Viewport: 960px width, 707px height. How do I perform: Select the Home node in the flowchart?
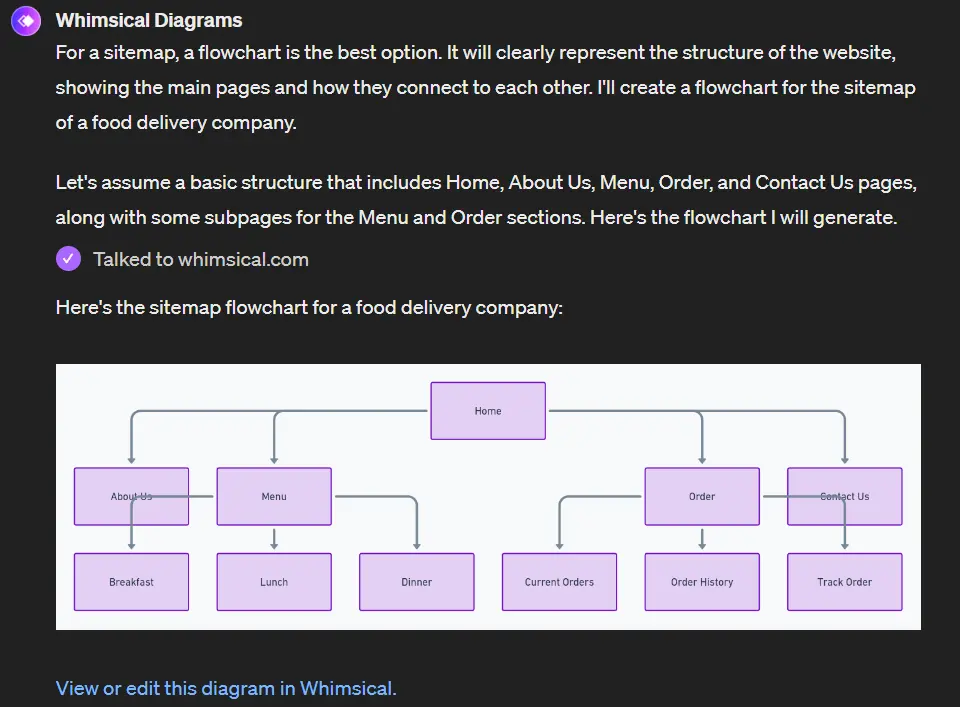(x=488, y=410)
